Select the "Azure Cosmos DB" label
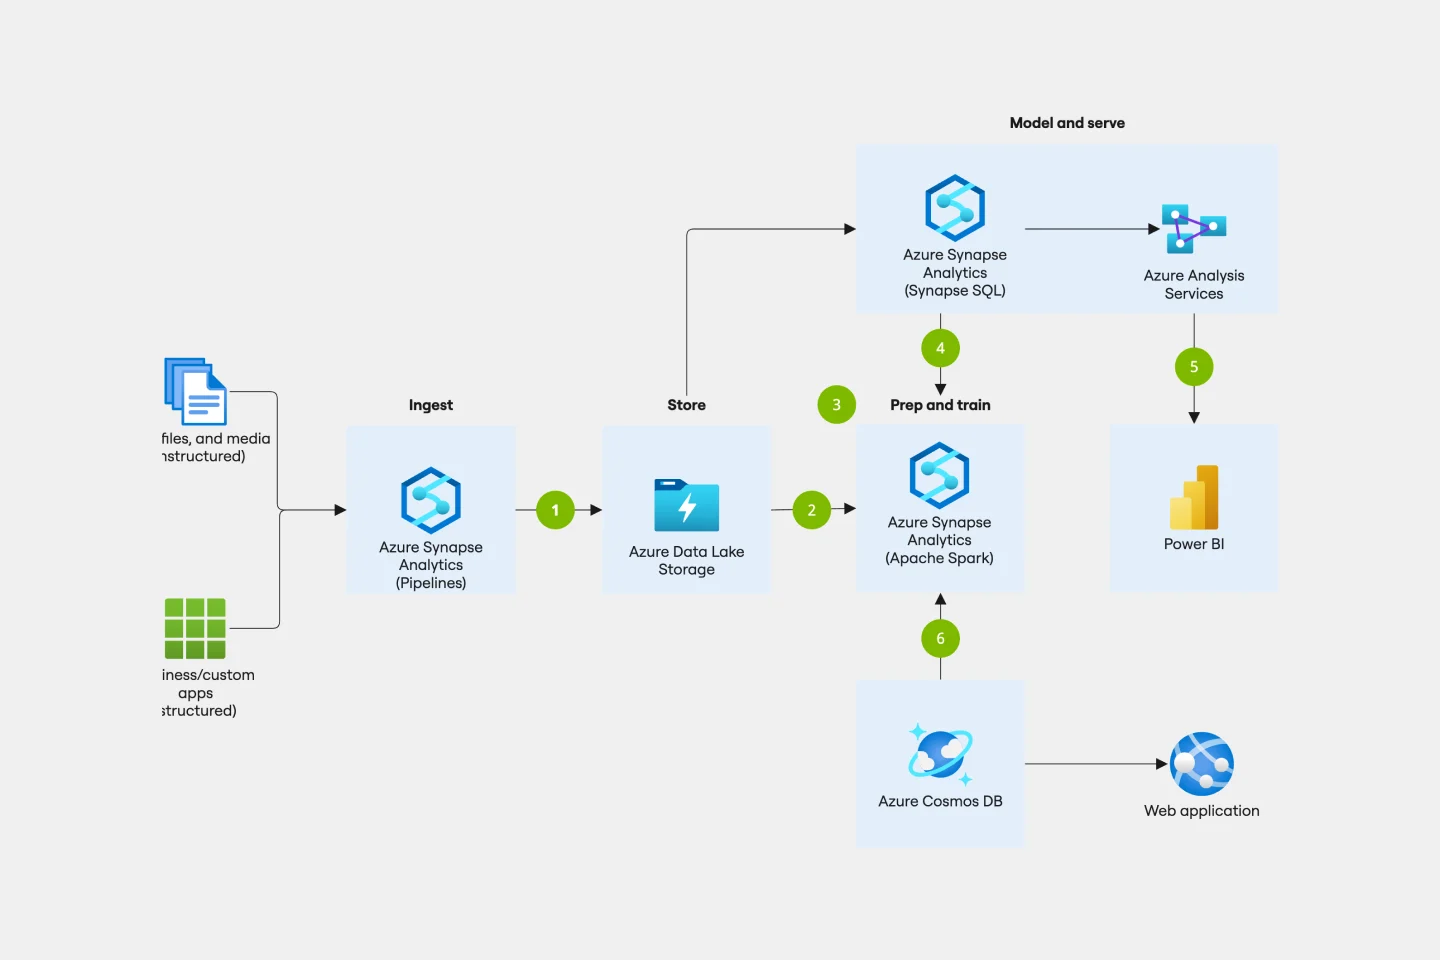Viewport: 1440px width, 960px height. click(940, 801)
